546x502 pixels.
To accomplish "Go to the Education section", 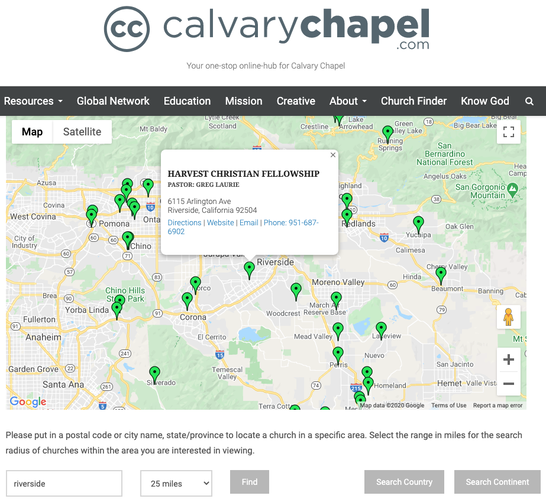I will click(187, 101).
